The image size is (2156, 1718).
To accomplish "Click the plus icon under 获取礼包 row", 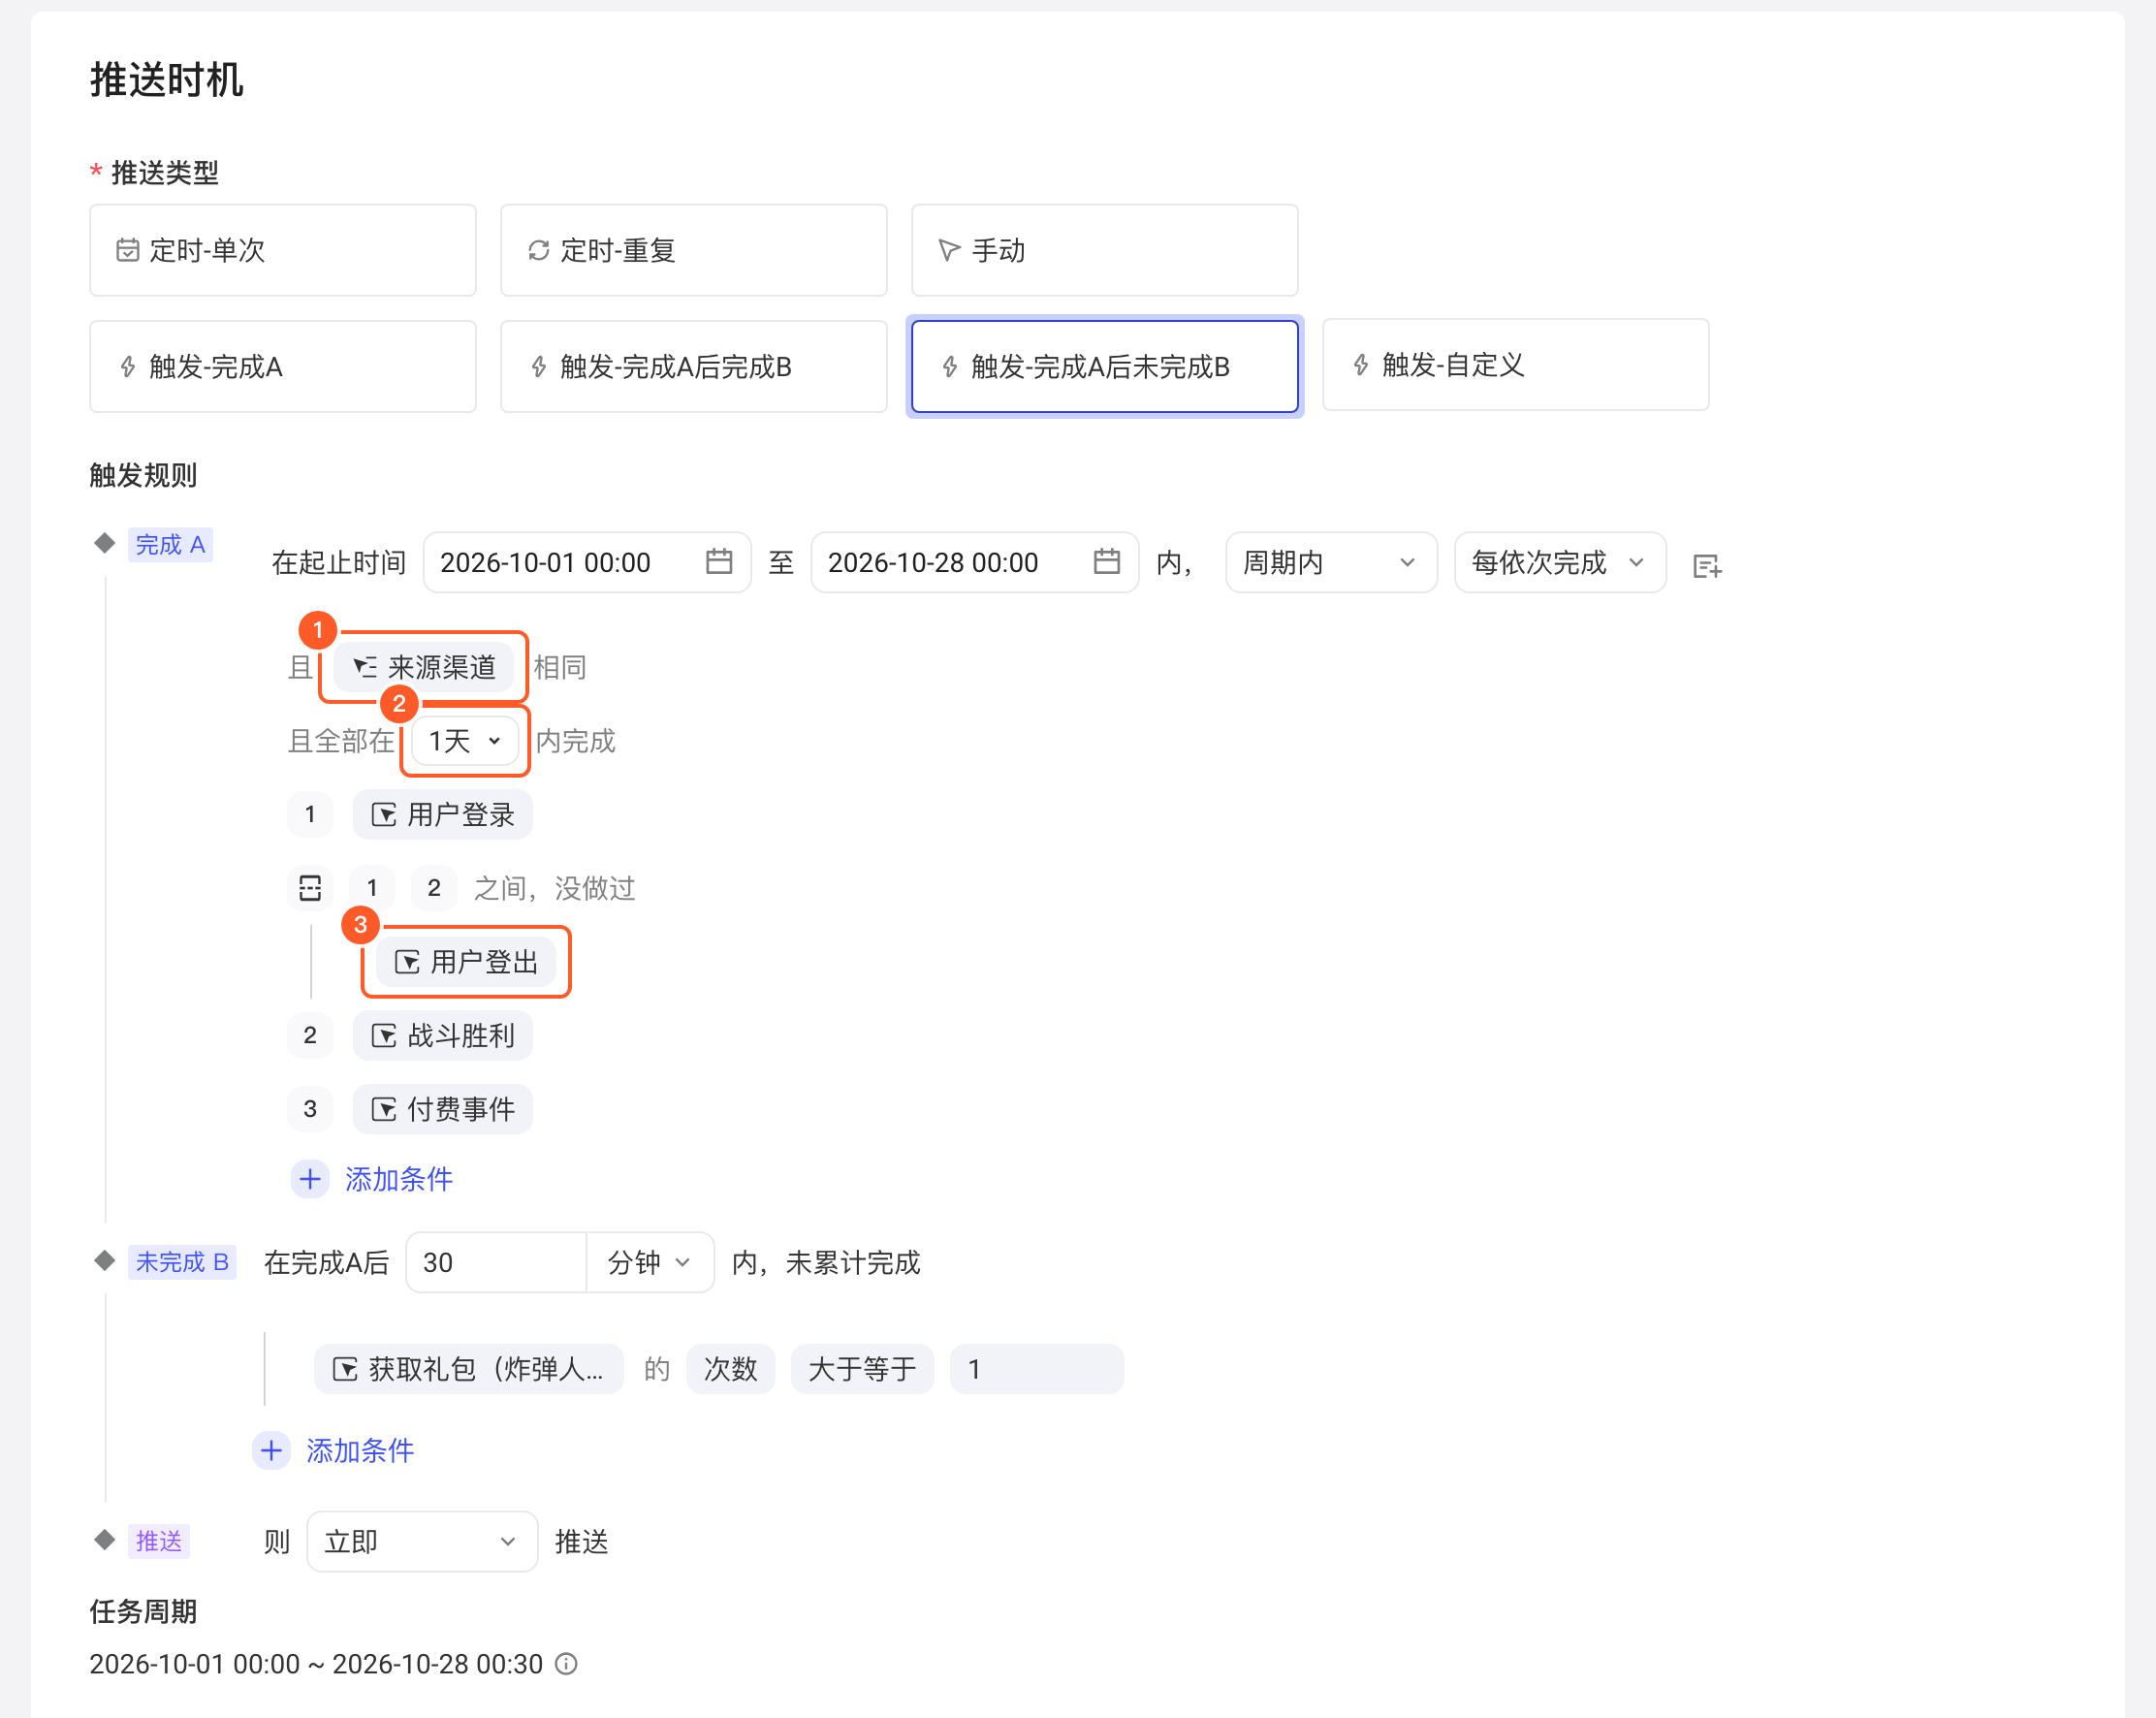I will [271, 1451].
